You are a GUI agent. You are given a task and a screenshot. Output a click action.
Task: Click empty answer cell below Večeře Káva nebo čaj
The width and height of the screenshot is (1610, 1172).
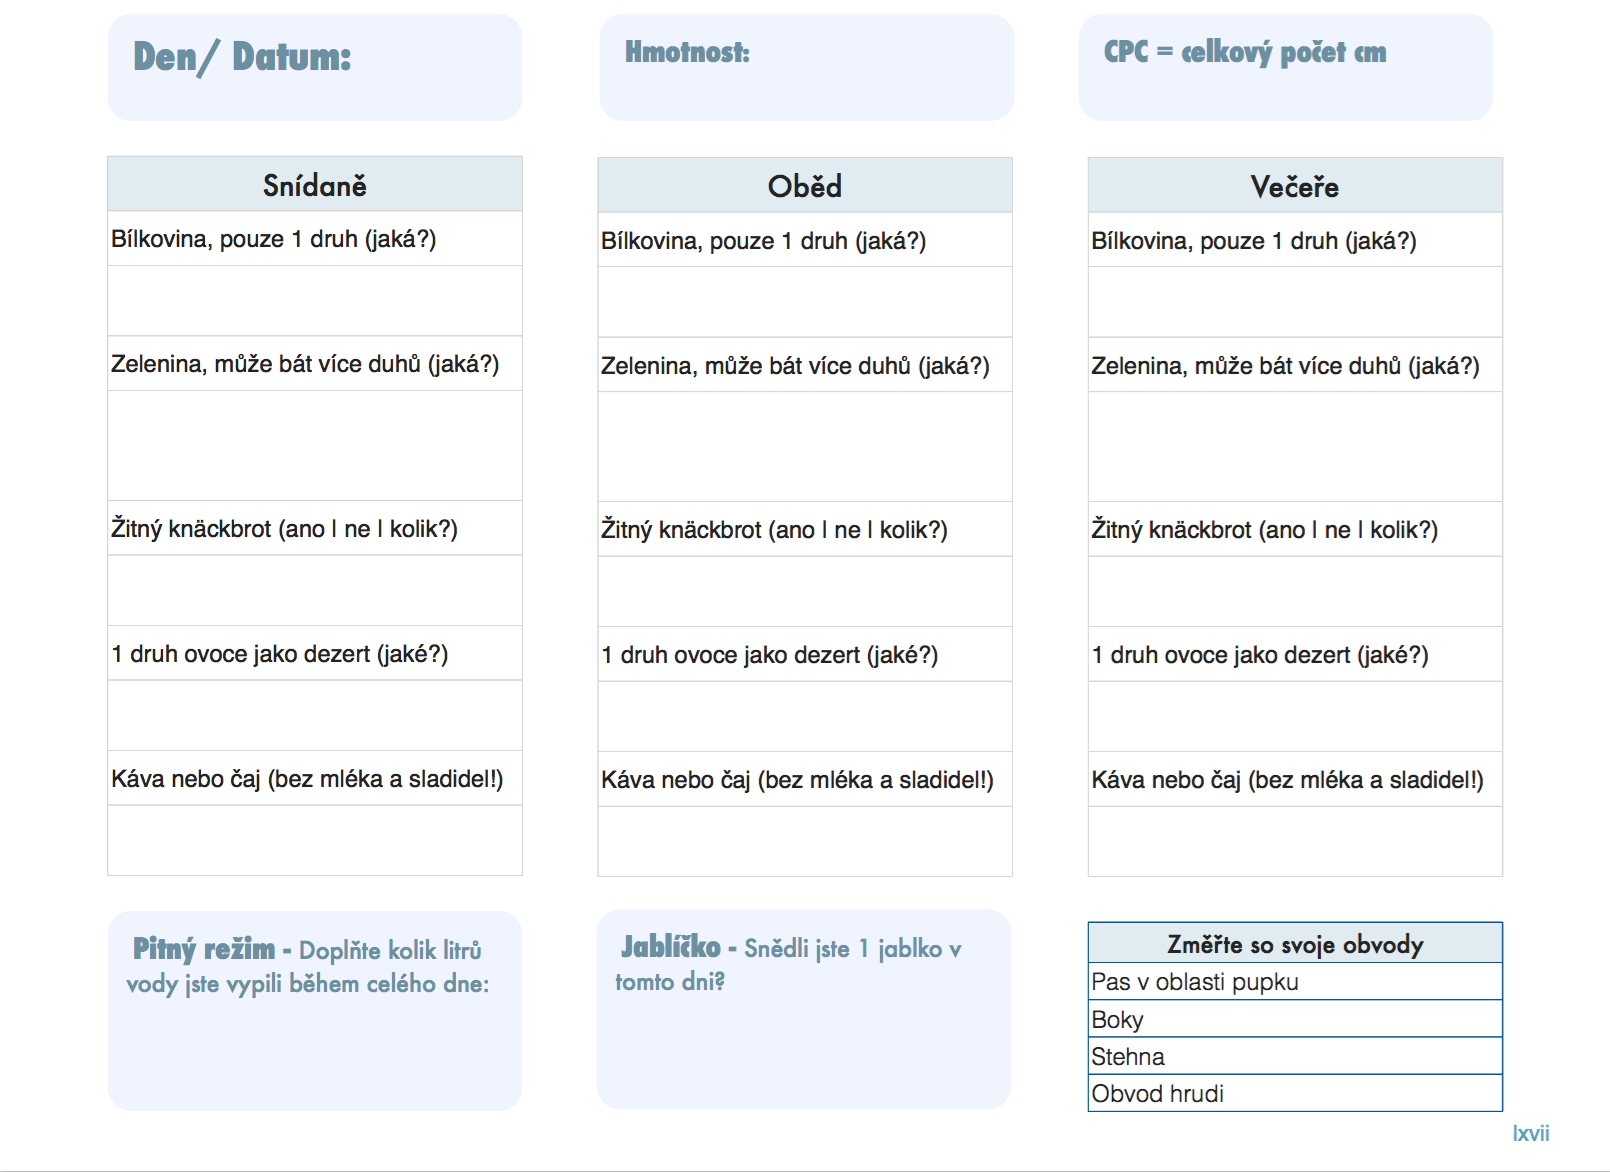pyautogui.click(x=1295, y=842)
